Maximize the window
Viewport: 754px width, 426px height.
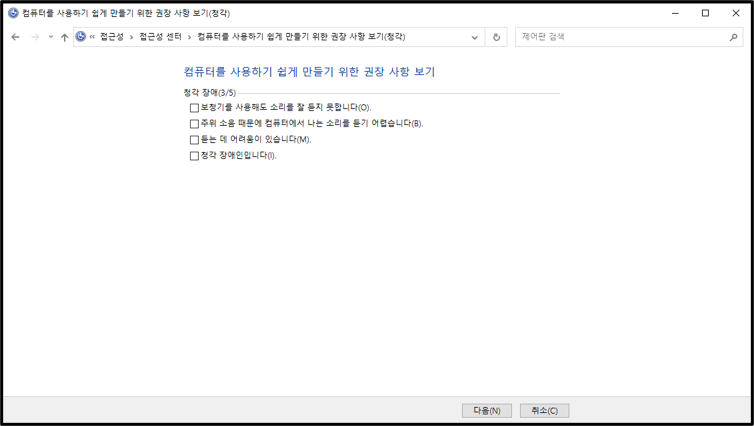click(x=705, y=13)
